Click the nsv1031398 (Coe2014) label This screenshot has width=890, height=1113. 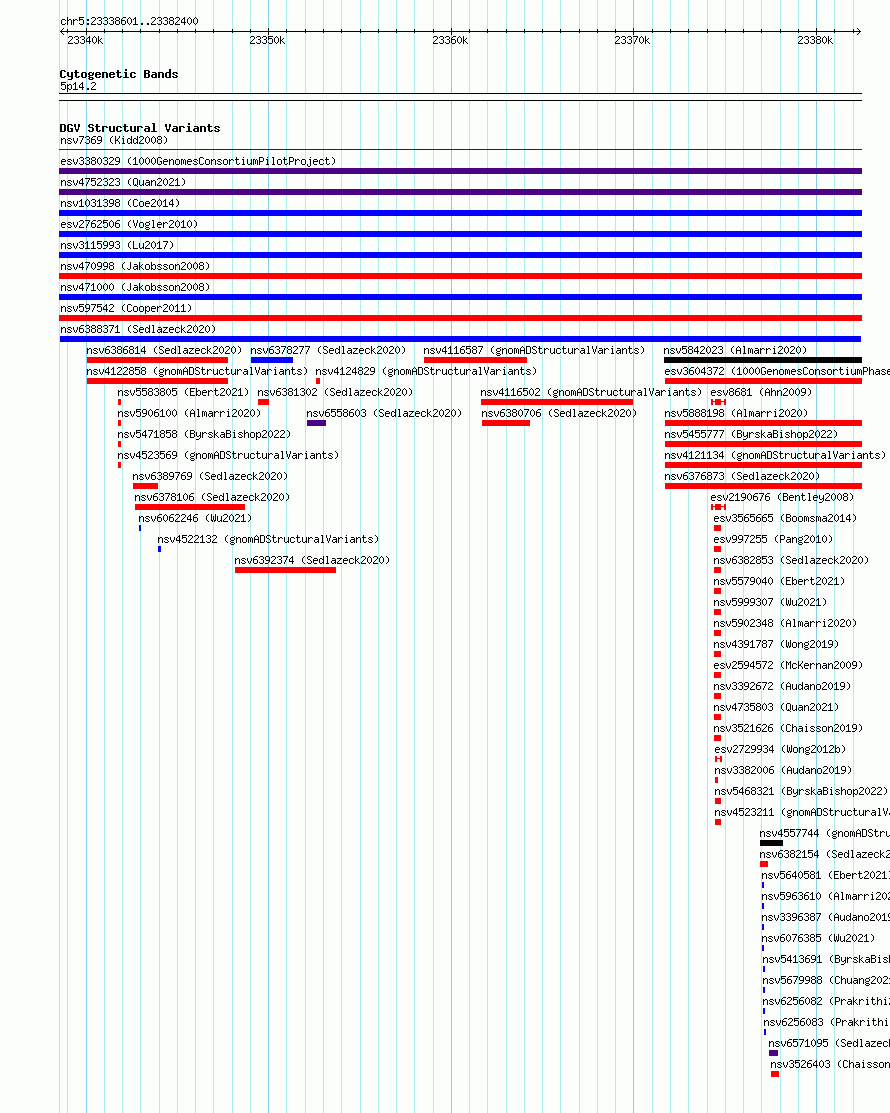point(119,203)
